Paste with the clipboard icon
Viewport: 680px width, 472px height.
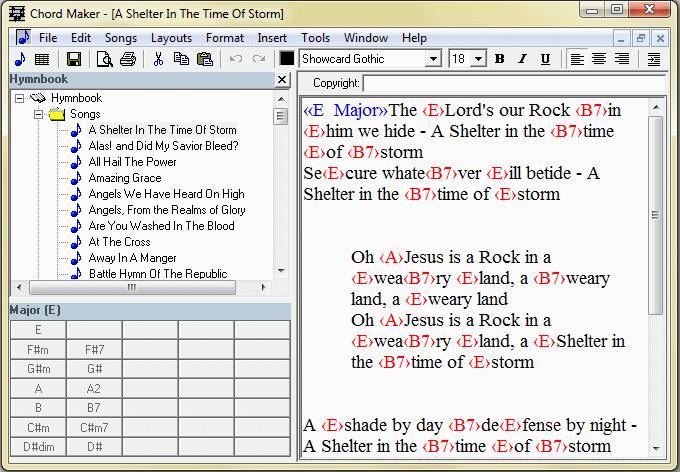pyautogui.click(x=205, y=59)
